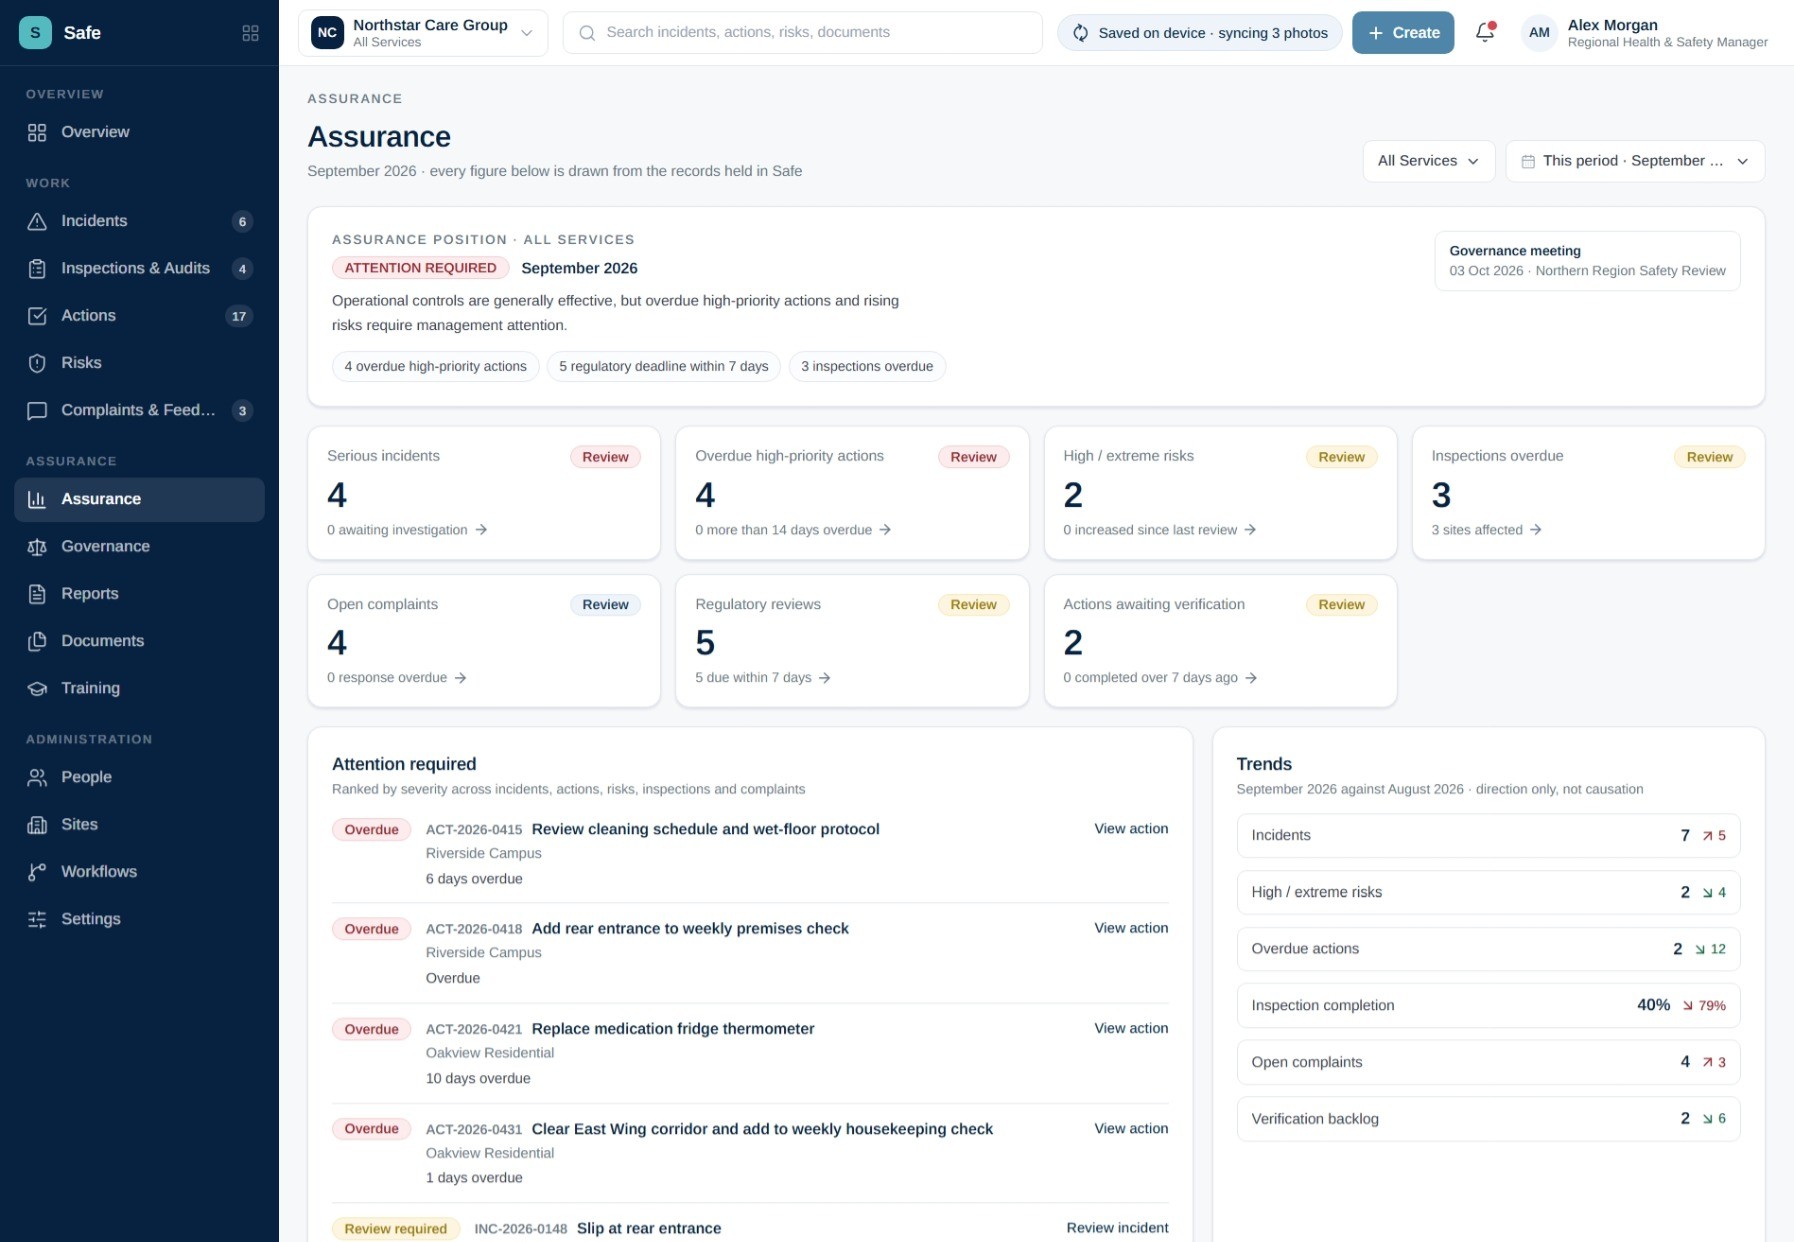1794x1242 pixels.
Task: Click the Reports document icon
Action: (x=37, y=594)
